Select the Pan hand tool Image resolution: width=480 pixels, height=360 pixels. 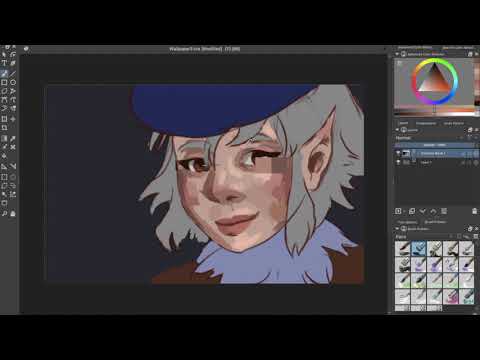click(13, 213)
